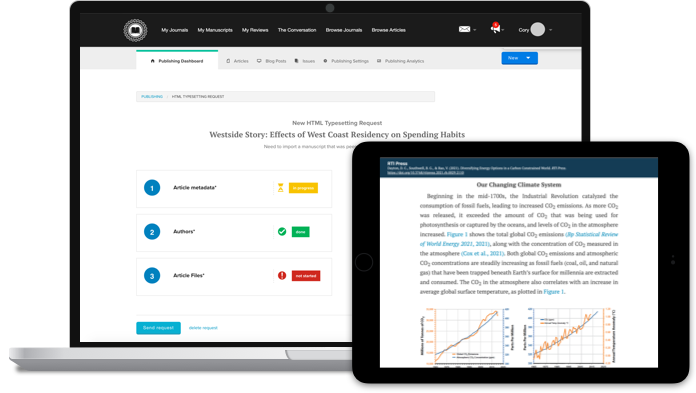This screenshot has height=393, width=696.
Task: Click the DOI link in tablet header
Action: click(425, 173)
